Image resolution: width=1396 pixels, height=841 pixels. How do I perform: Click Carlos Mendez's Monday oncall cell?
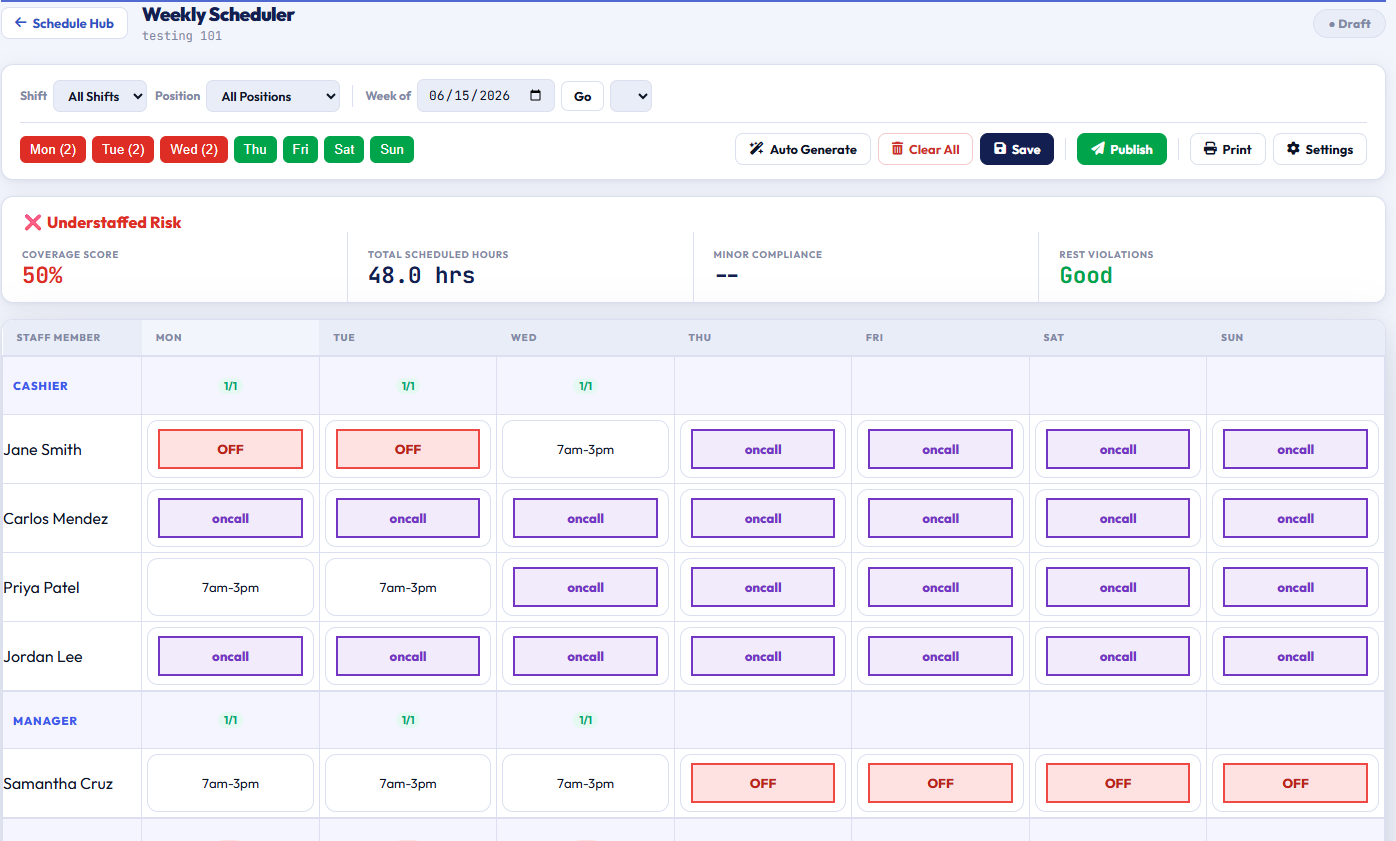tap(230, 518)
